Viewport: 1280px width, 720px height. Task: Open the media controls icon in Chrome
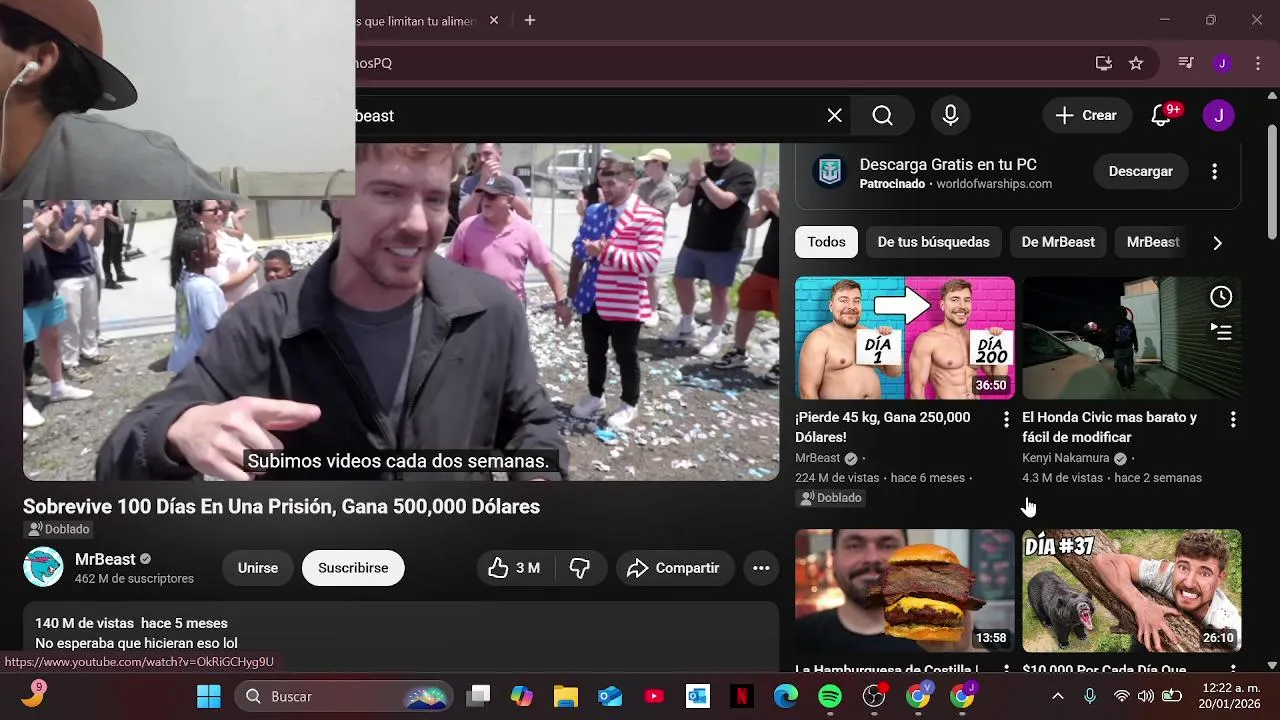(1186, 63)
